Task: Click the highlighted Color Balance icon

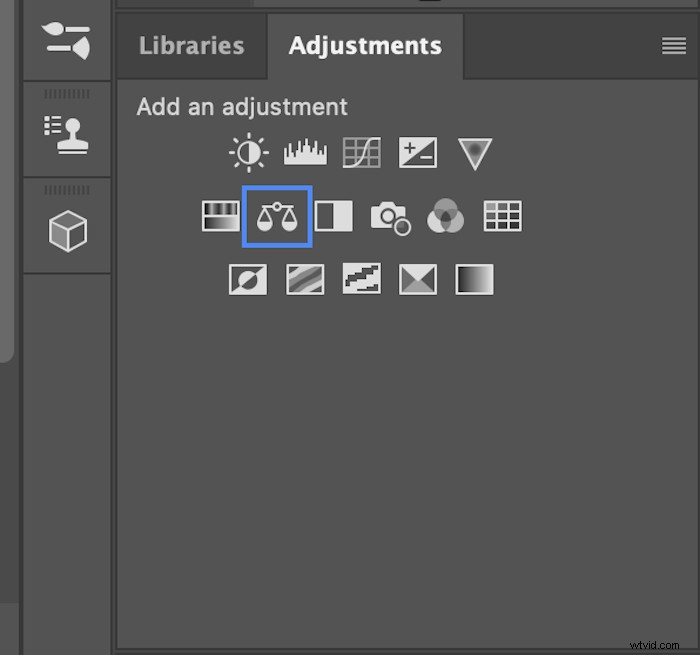Action: pos(277,216)
